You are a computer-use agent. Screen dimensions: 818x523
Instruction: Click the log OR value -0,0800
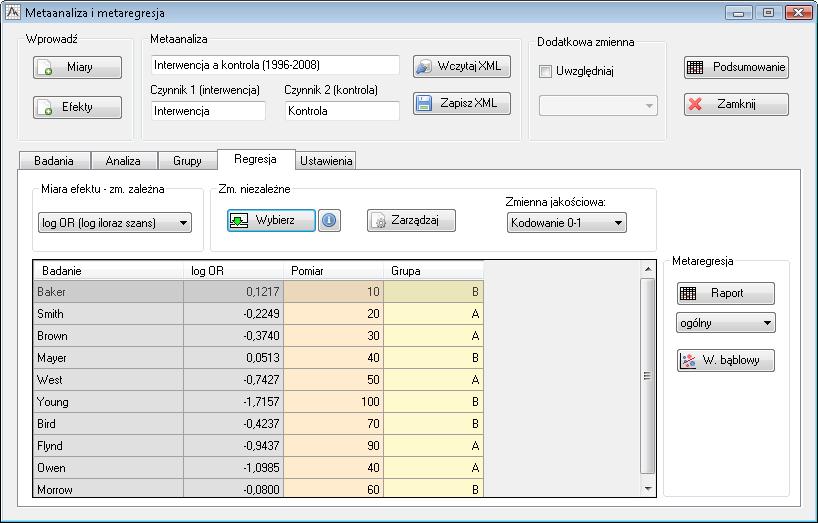coord(234,489)
